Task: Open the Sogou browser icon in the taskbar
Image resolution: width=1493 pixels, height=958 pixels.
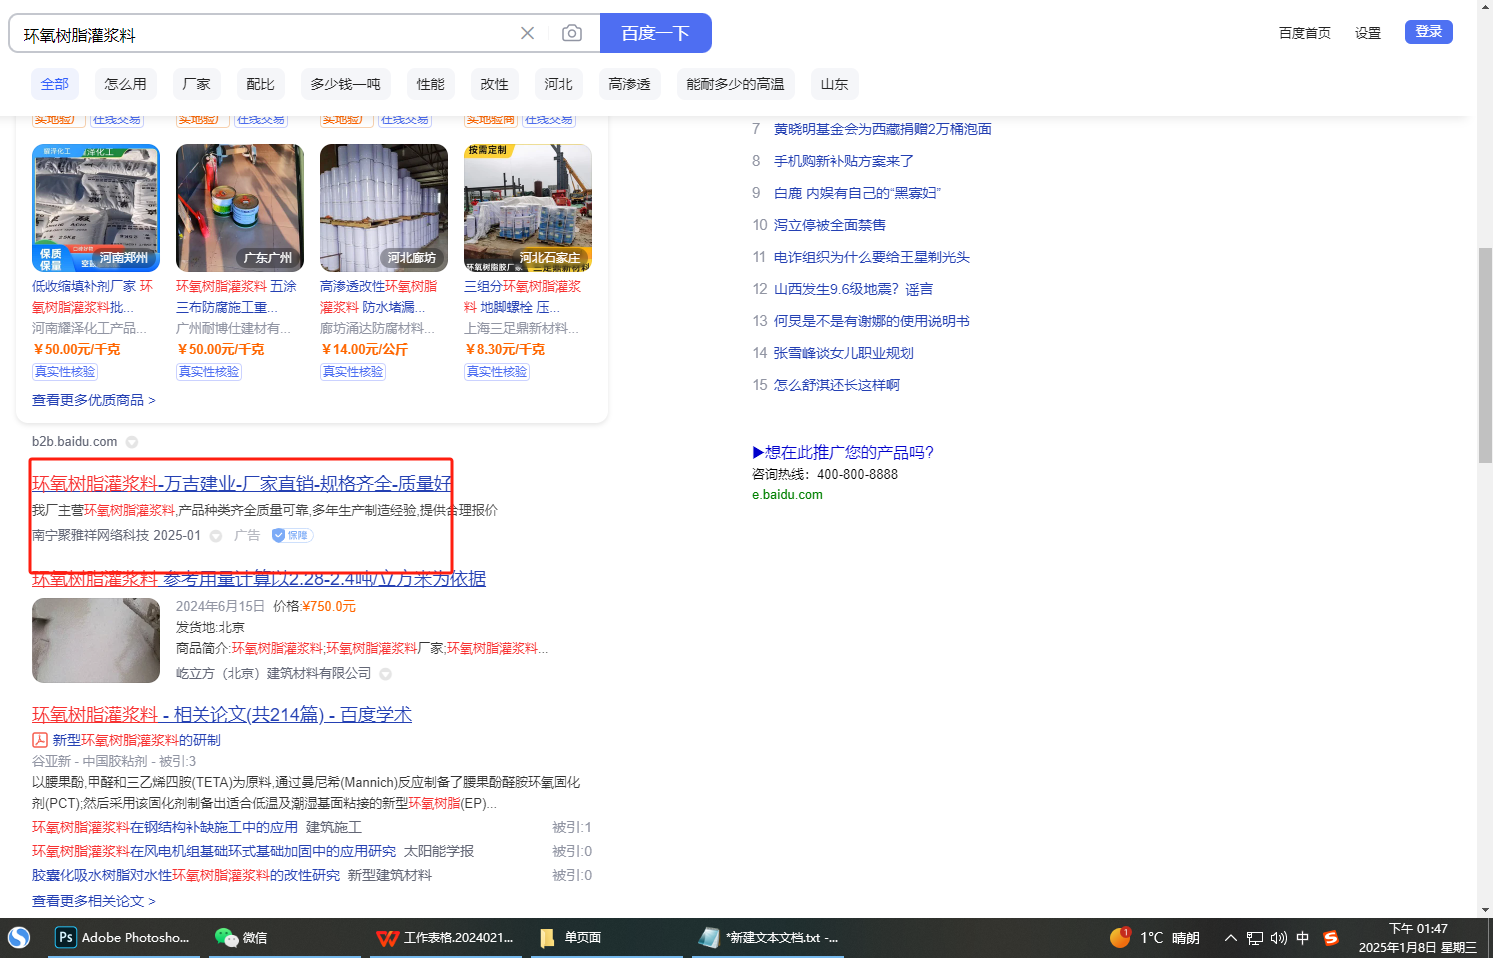Action: [19, 938]
